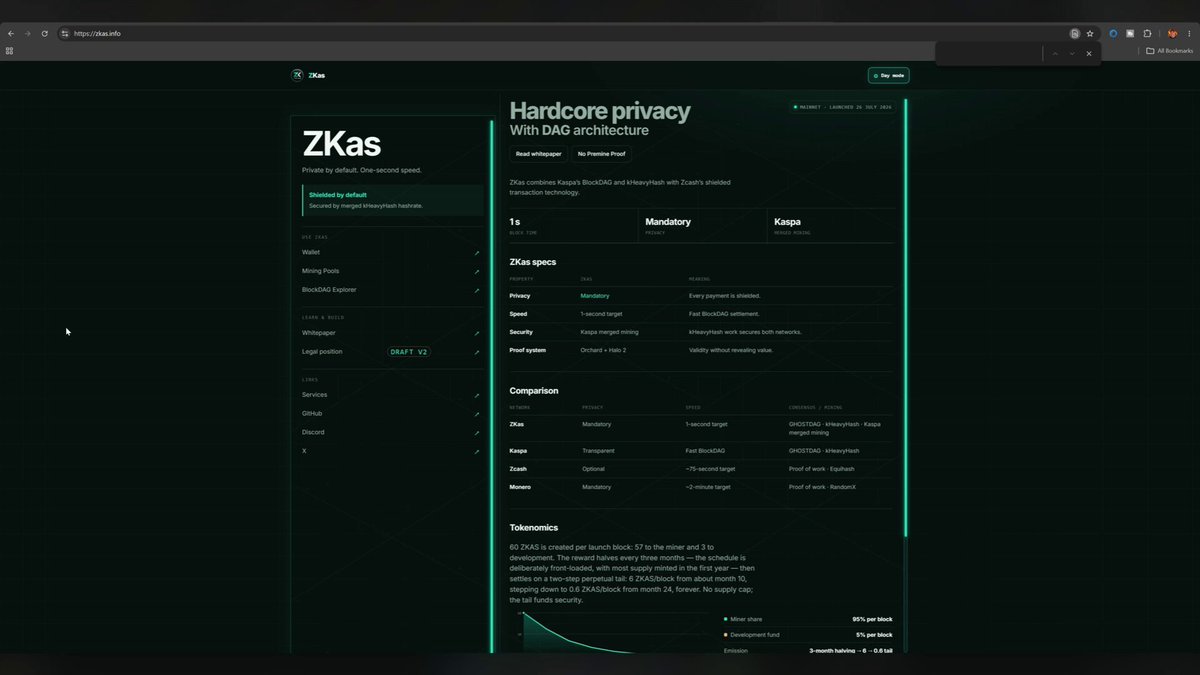Click the arrow icon beside Services
This screenshot has height=675, width=1200.
pos(477,395)
